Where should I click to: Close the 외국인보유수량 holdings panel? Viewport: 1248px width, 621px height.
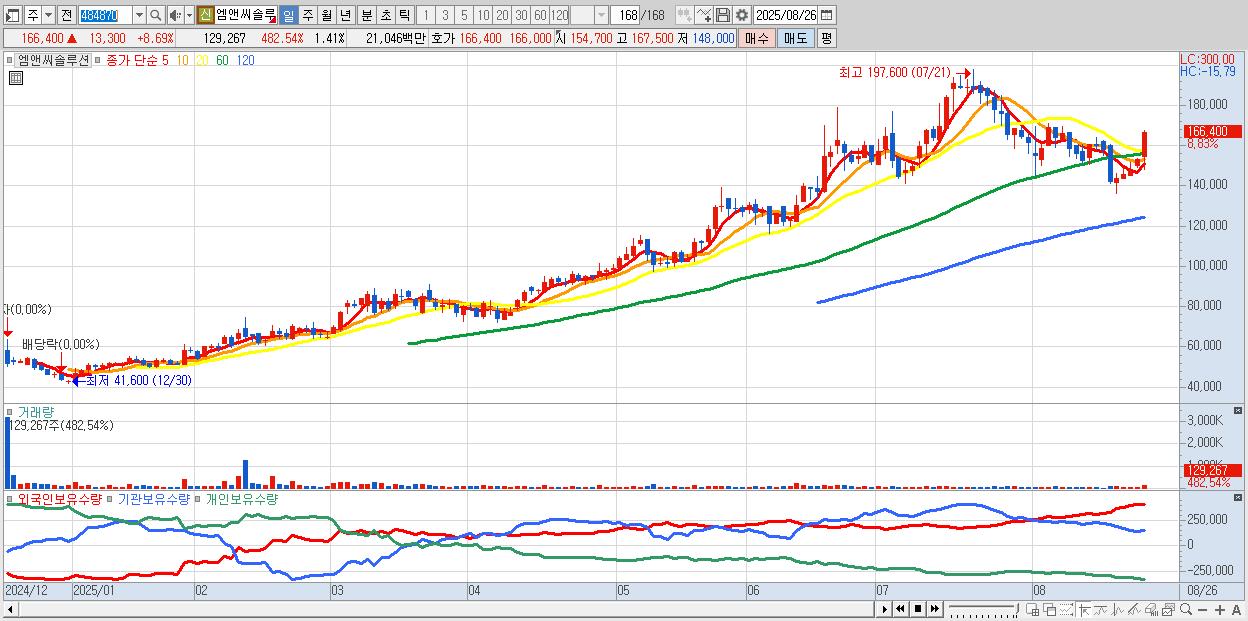coord(1238,497)
